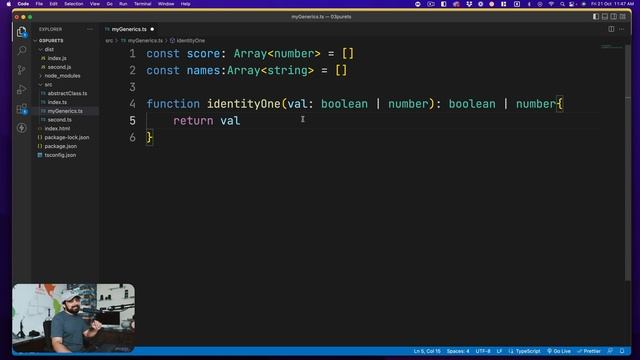Click the webcam overlay thumbnail
The width and height of the screenshot is (640, 360).
(73, 318)
